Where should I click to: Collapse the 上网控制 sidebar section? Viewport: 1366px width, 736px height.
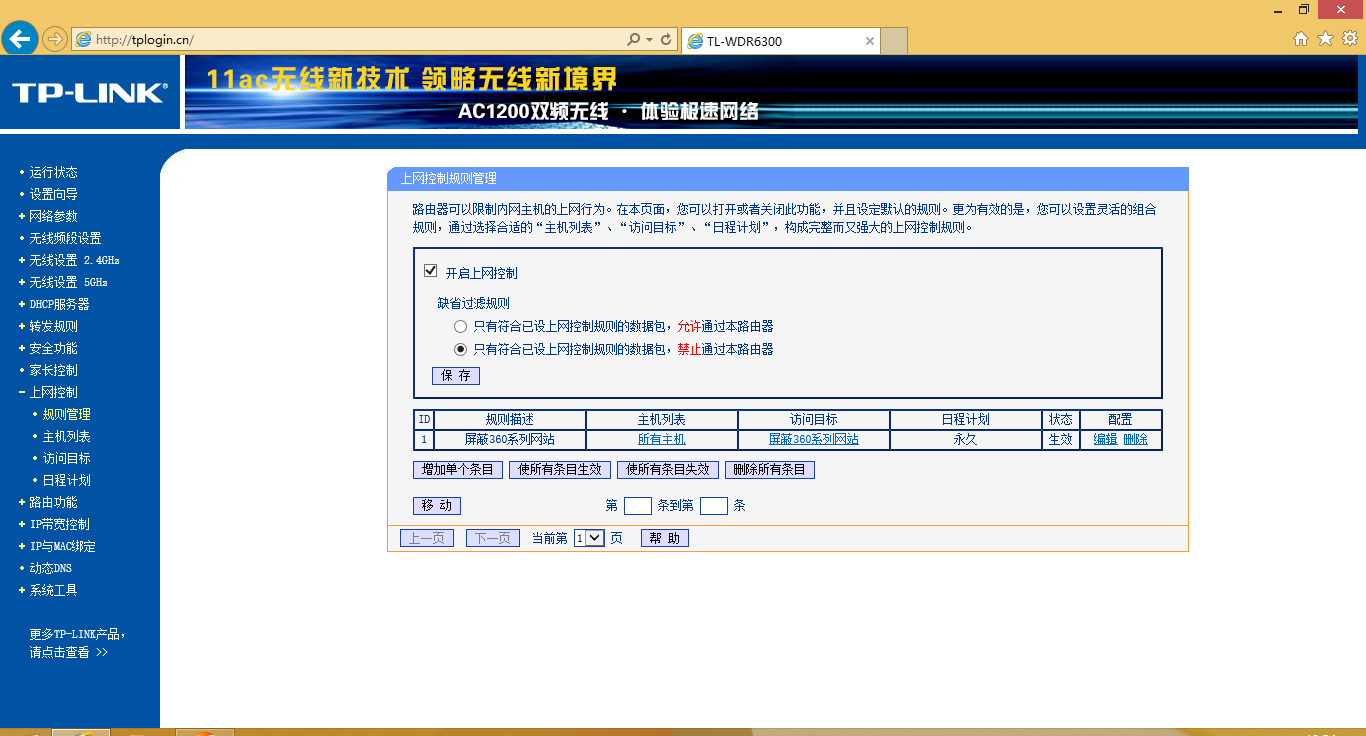(53, 392)
